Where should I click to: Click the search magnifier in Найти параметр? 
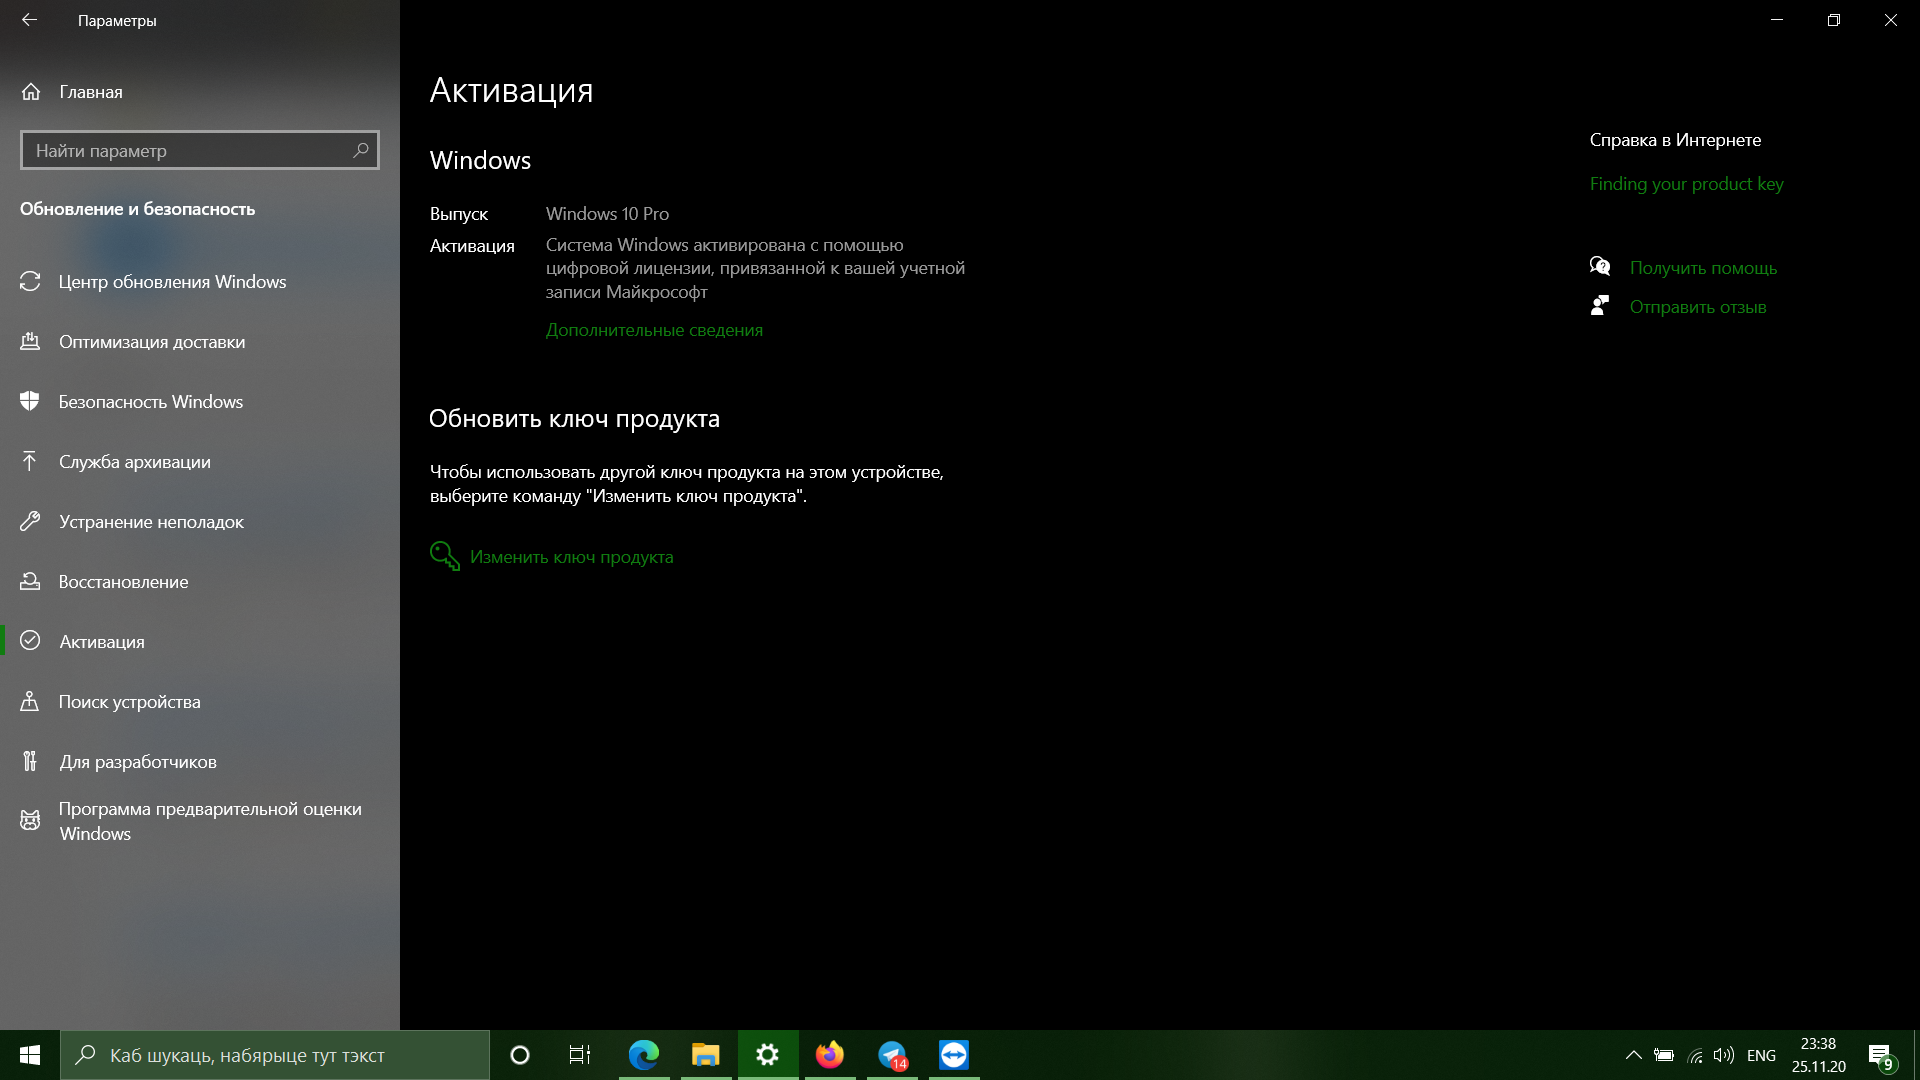pyautogui.click(x=361, y=150)
